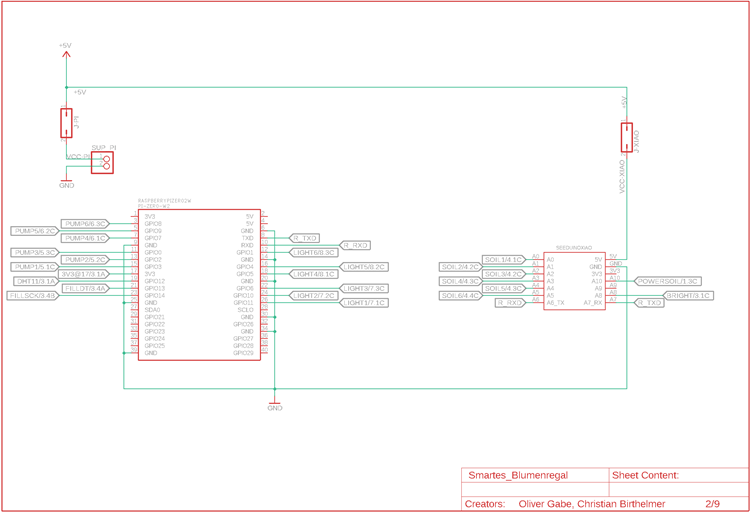Image resolution: width=750 pixels, height=513 pixels.
Task: Click the SOIL6/4.4C net label
Action: coord(461,296)
